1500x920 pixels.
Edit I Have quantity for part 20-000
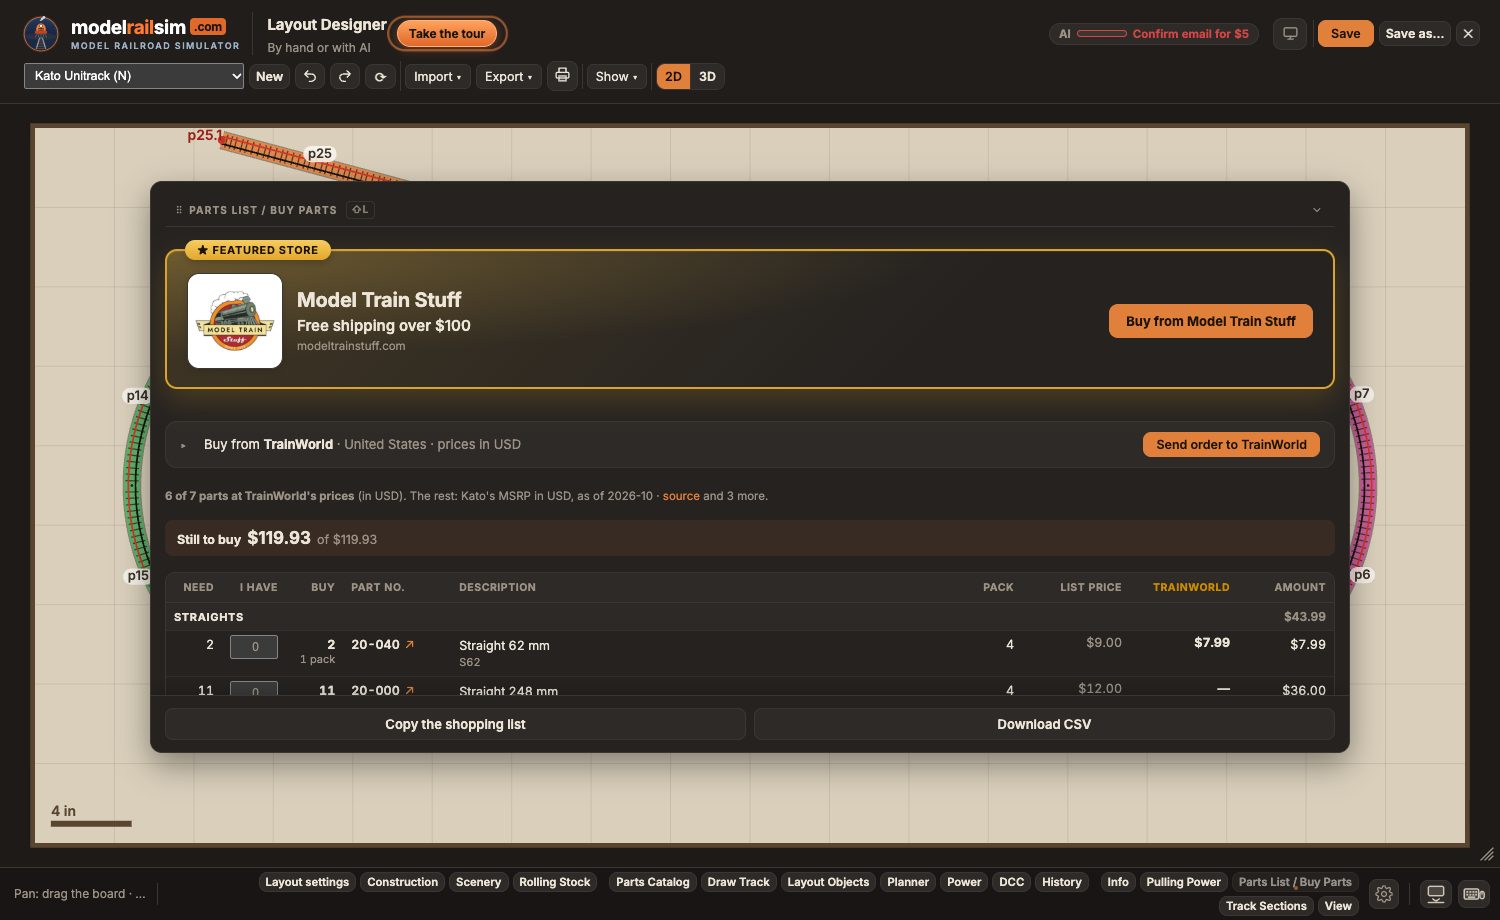(x=254, y=689)
